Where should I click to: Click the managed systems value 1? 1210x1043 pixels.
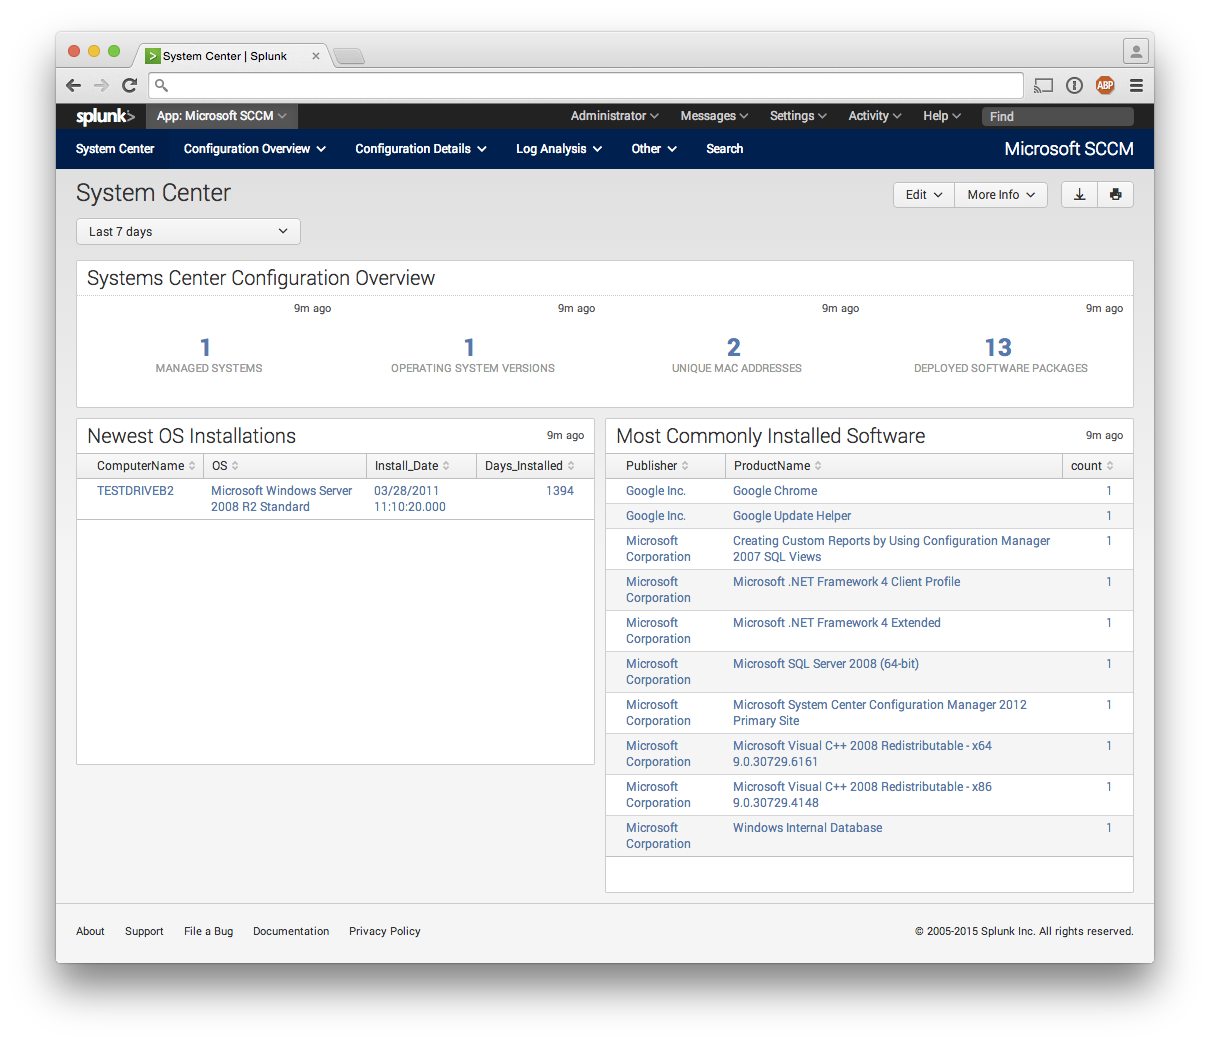click(x=205, y=347)
